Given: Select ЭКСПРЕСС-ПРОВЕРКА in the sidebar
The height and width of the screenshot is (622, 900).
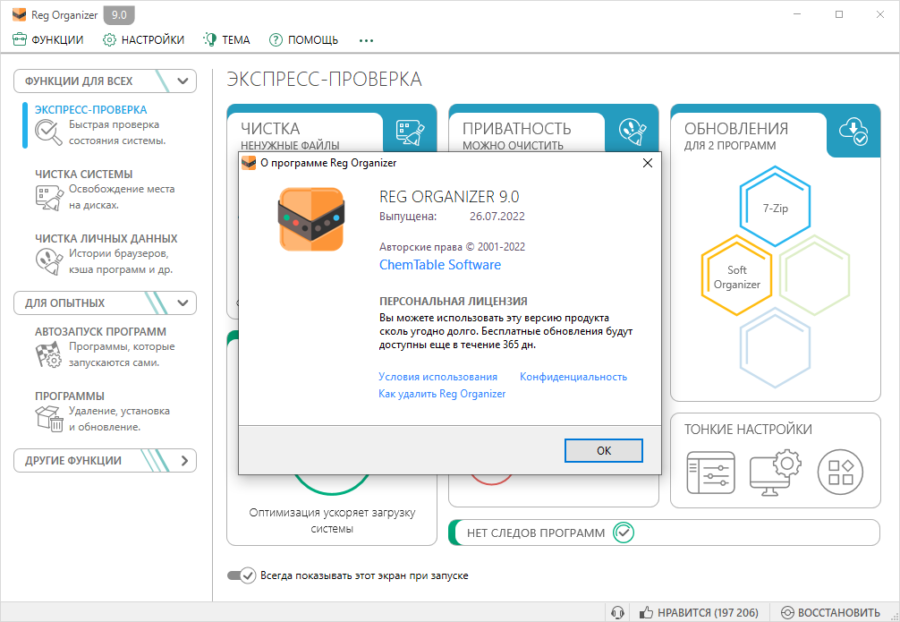Looking at the screenshot, I should tap(91, 110).
